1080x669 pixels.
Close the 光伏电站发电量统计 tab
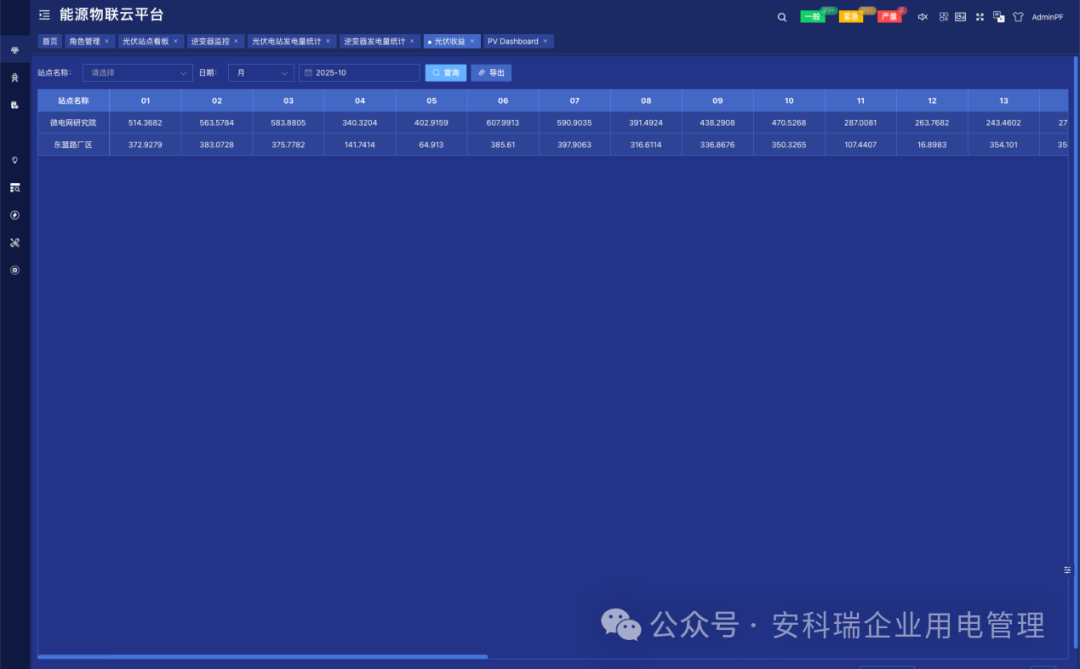(328, 41)
